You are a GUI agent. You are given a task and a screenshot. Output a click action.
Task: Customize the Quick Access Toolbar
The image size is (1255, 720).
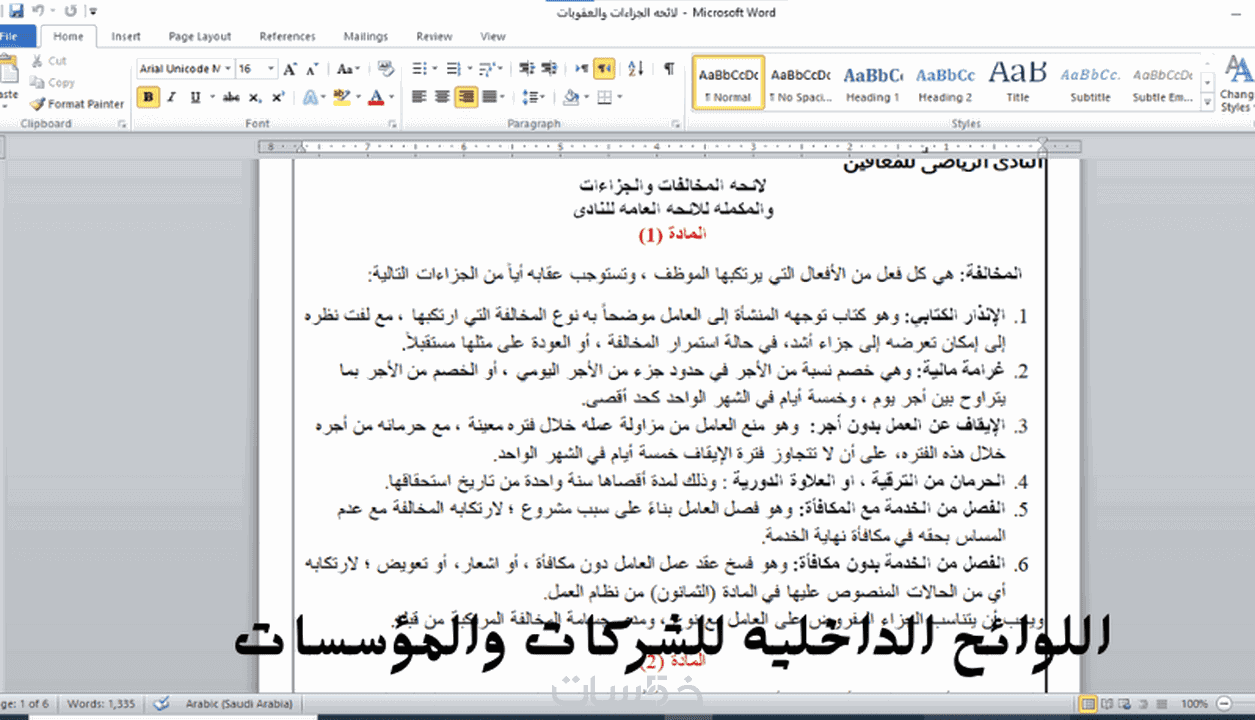(93, 11)
